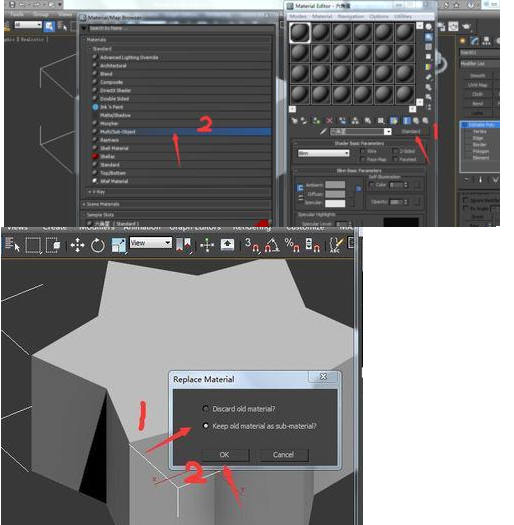Open the Material menu in Material Editor

322,16
